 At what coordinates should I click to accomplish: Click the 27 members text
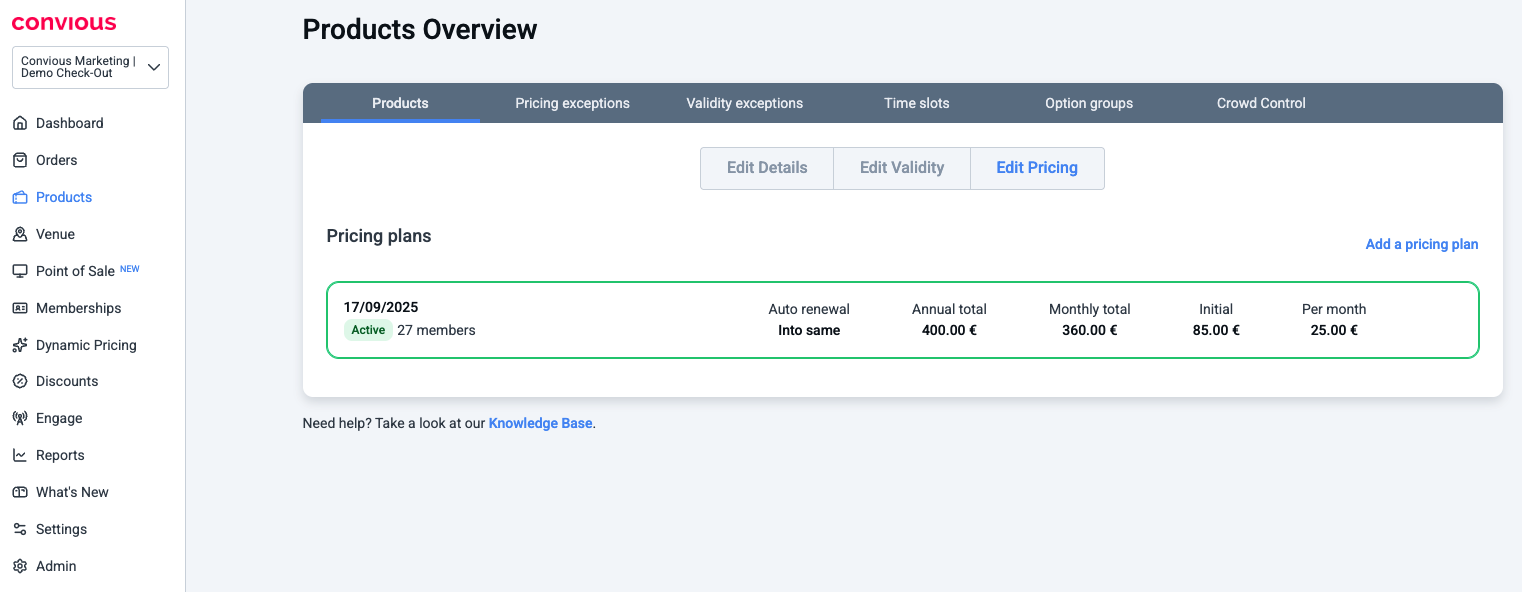[x=436, y=330]
